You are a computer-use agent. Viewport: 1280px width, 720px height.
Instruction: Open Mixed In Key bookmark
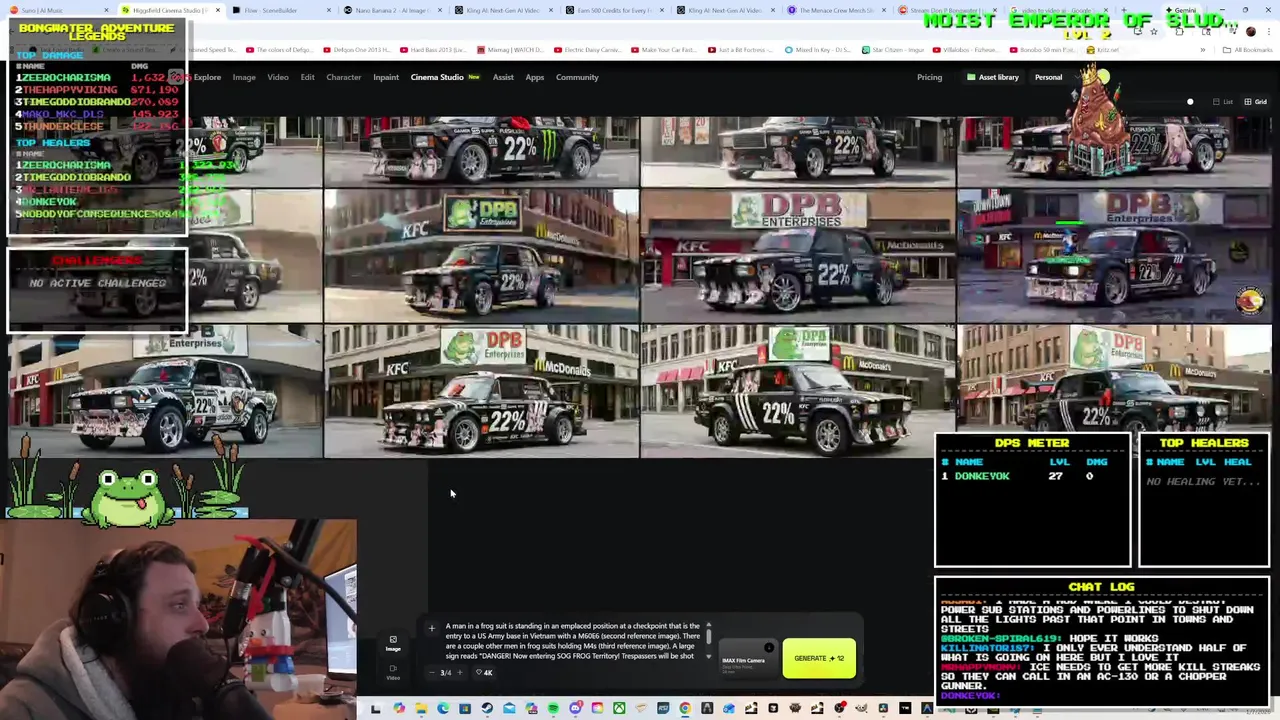click(x=817, y=50)
